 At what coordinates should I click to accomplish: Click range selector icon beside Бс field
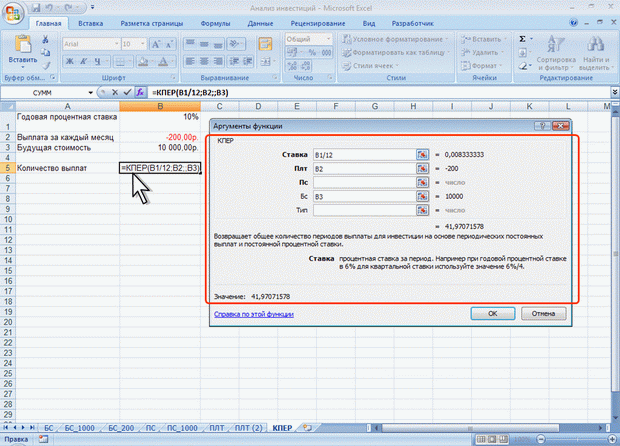[x=423, y=198]
